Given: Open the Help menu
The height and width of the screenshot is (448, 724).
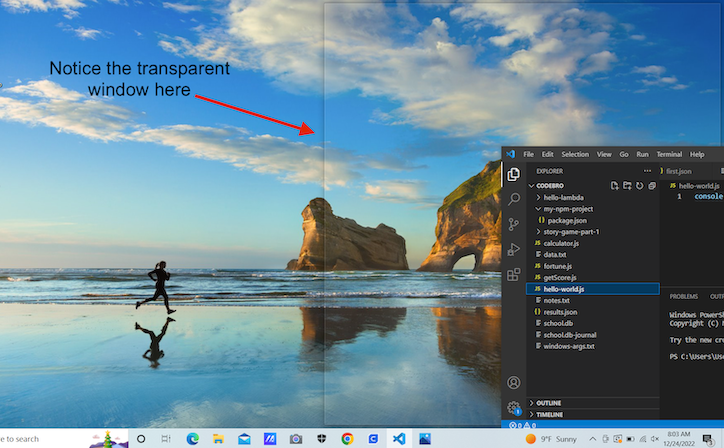Looking at the screenshot, I should pos(697,154).
